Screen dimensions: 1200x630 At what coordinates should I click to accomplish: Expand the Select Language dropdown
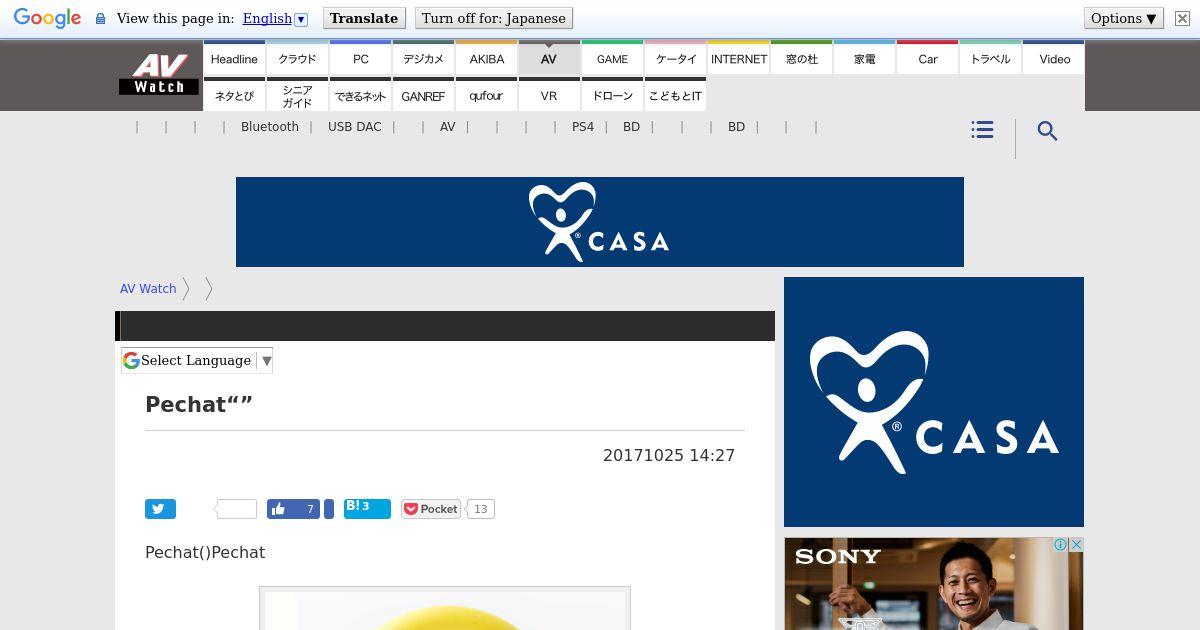click(x=197, y=360)
